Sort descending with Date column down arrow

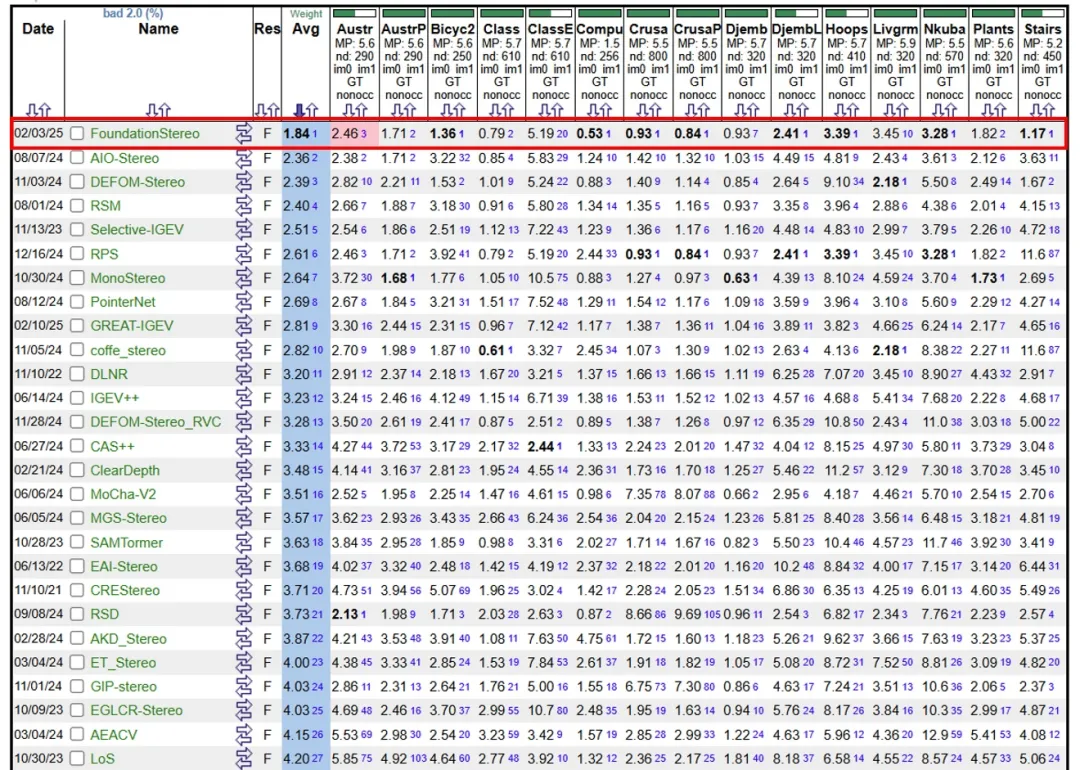click(32, 110)
